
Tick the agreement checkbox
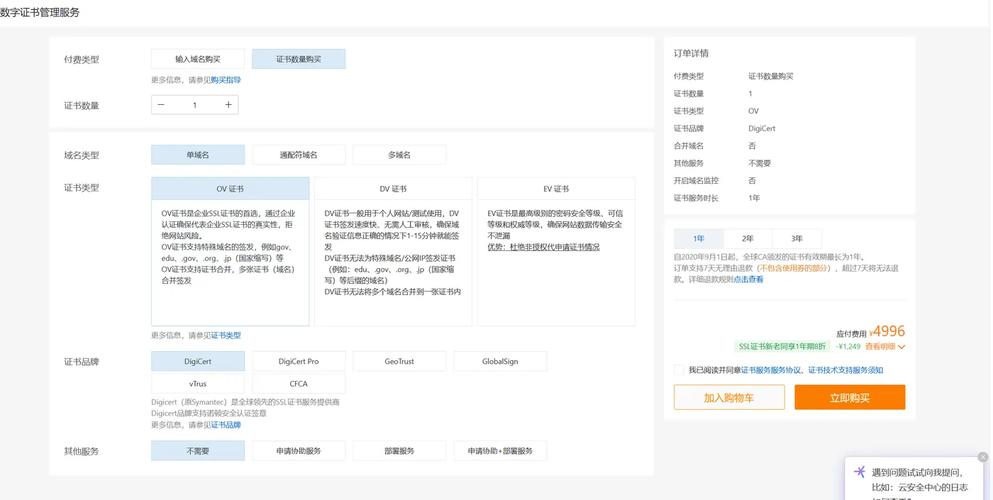(679, 370)
